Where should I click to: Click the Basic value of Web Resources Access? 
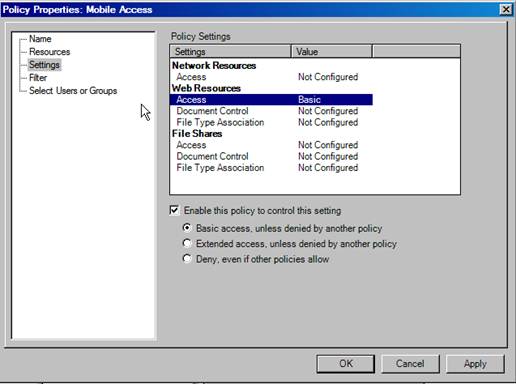point(309,100)
